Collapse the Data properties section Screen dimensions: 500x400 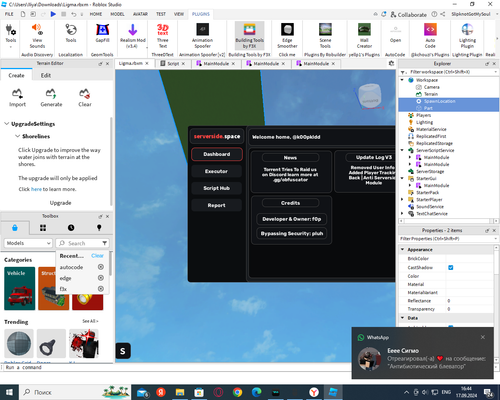pos(402,318)
